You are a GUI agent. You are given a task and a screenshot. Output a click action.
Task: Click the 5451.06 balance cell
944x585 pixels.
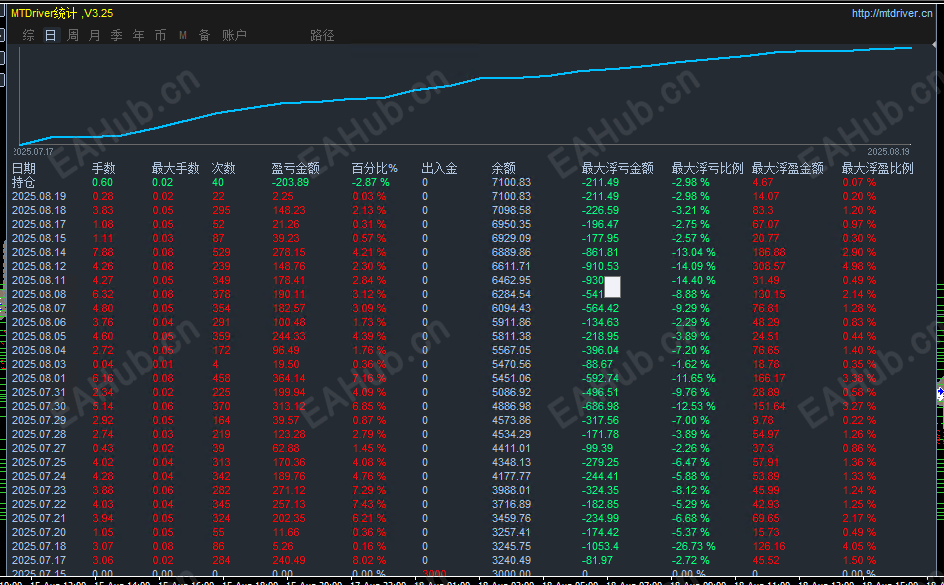tap(511, 379)
